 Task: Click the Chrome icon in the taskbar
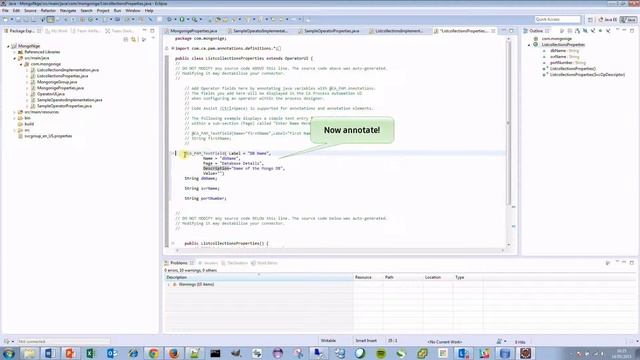point(153,353)
